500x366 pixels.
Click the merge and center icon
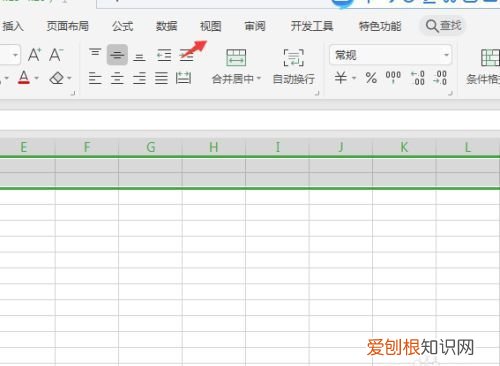[236, 58]
